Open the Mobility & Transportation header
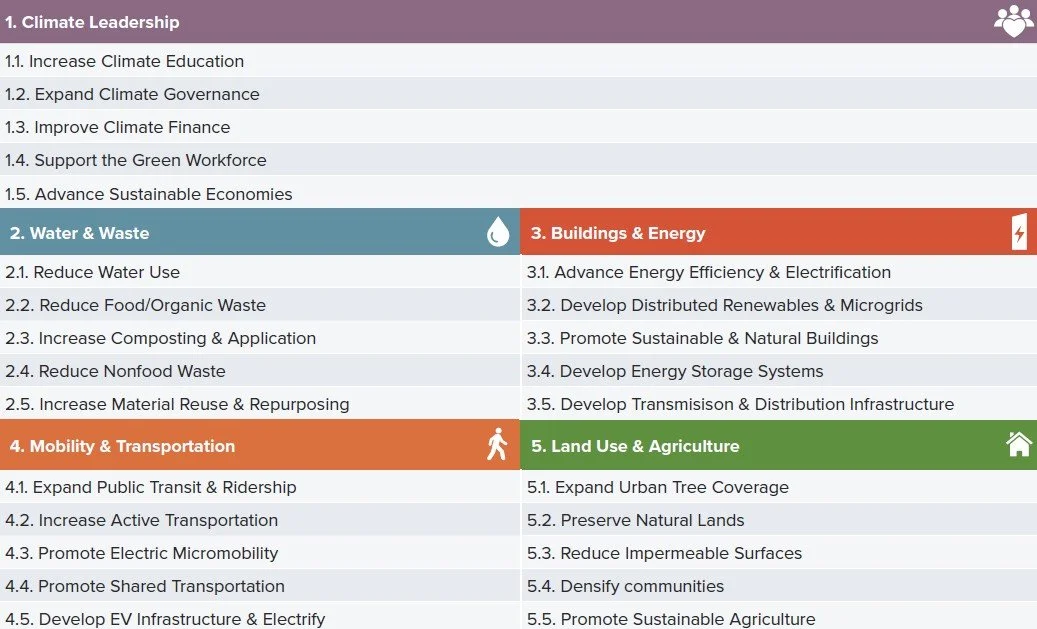Screen dimensions: 1037x629 click(x=260, y=445)
